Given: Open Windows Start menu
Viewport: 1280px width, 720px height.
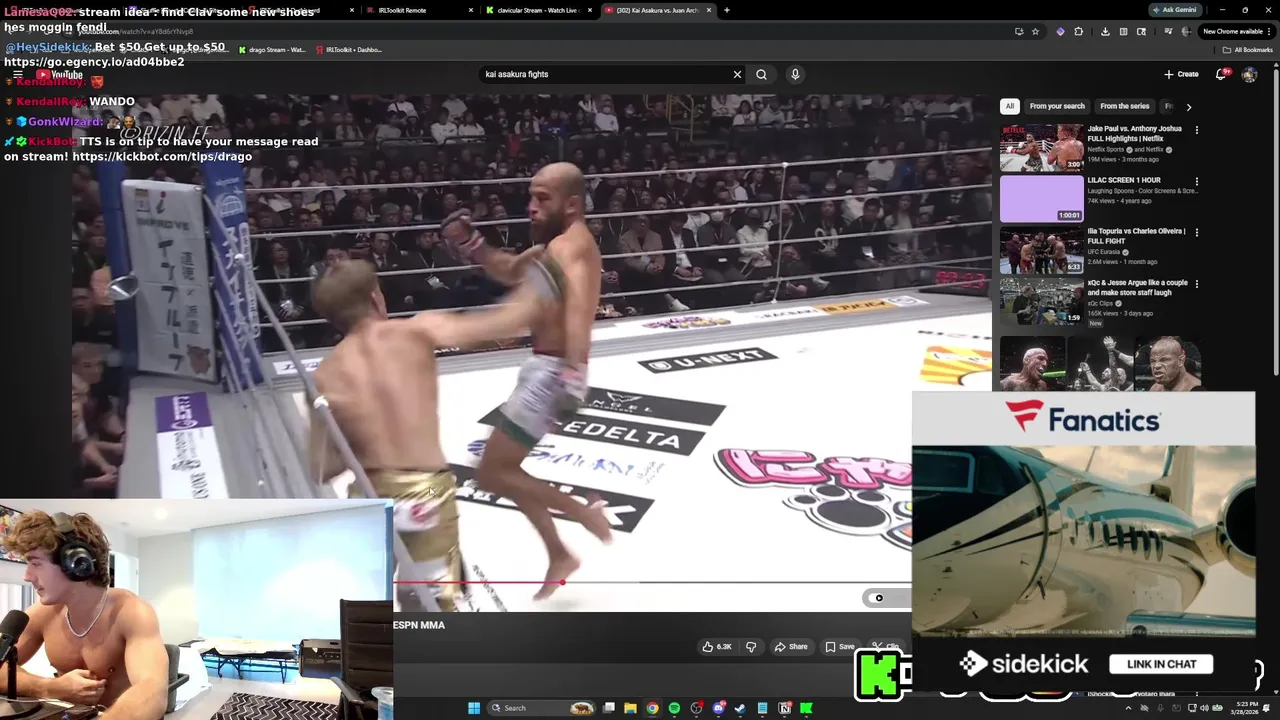Looking at the screenshot, I should 474,708.
